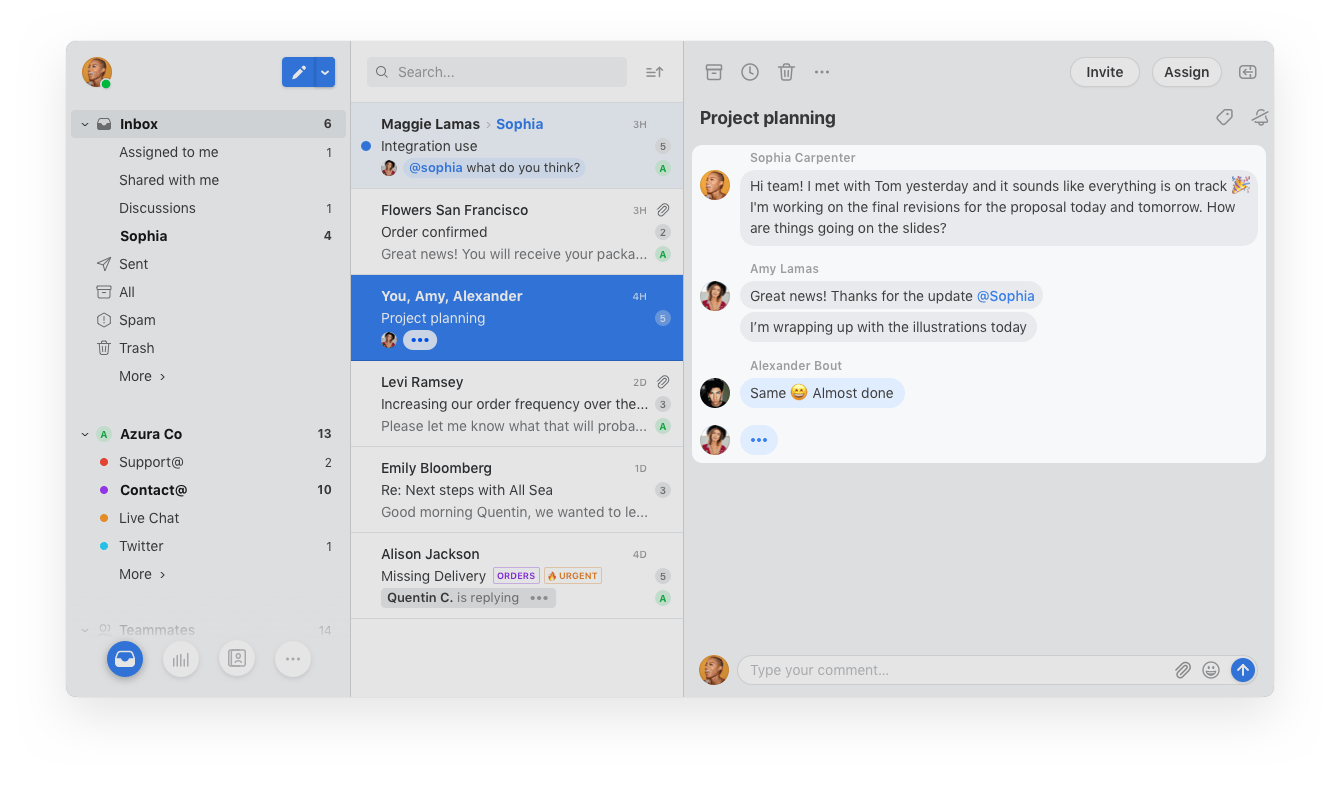Collapse the Inbox section

85,123
